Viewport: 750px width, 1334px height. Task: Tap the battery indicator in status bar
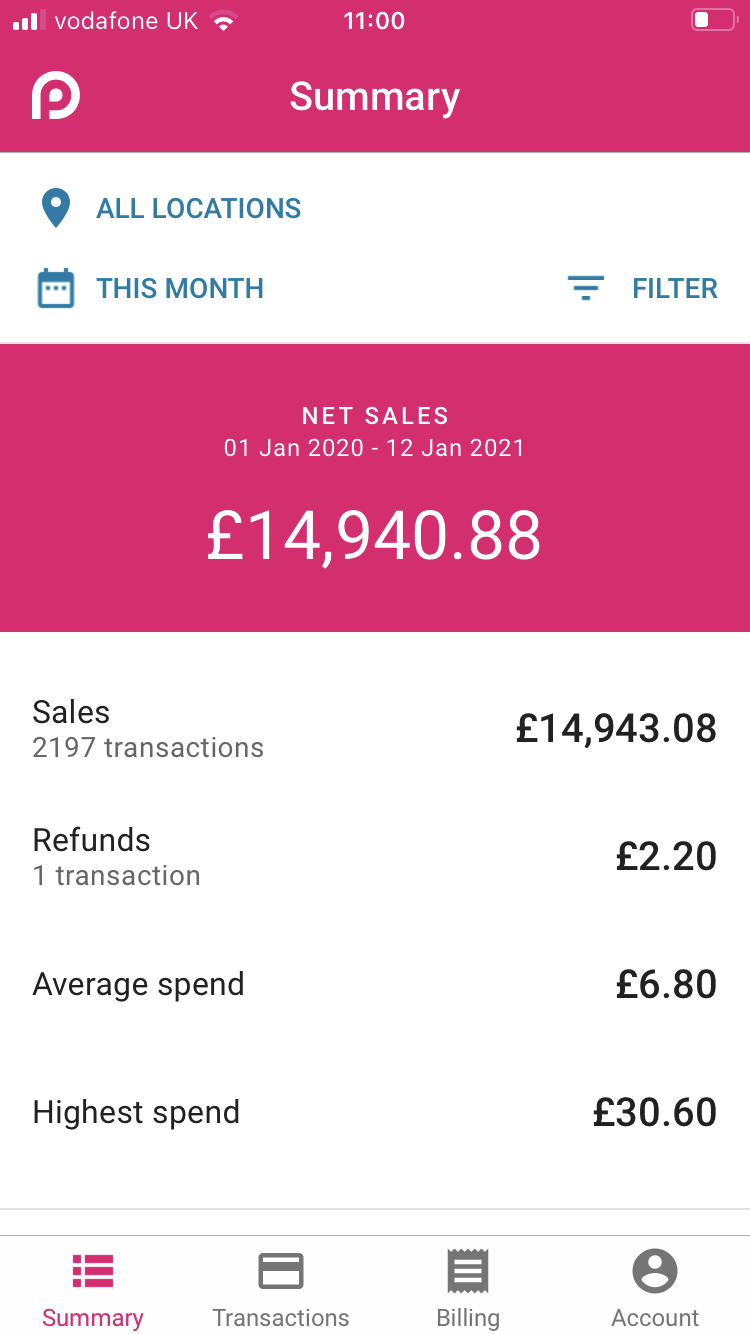click(x=713, y=20)
